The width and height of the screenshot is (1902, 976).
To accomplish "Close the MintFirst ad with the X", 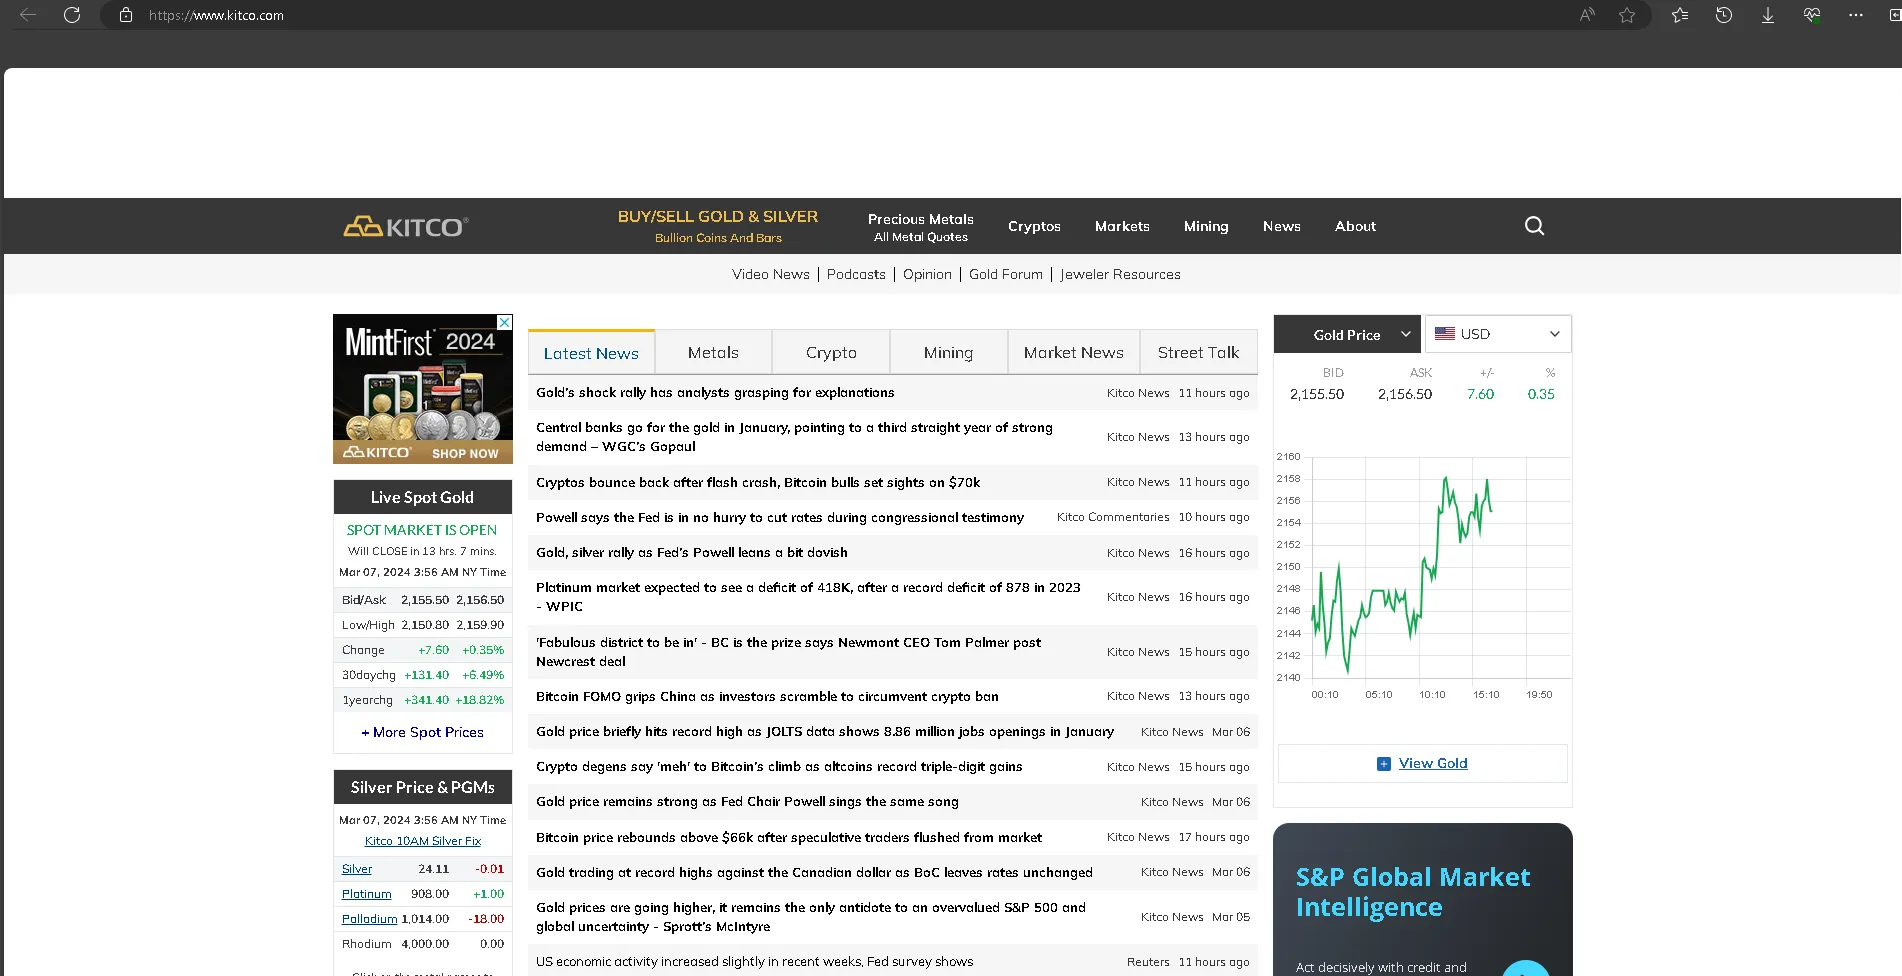I will [x=505, y=322].
